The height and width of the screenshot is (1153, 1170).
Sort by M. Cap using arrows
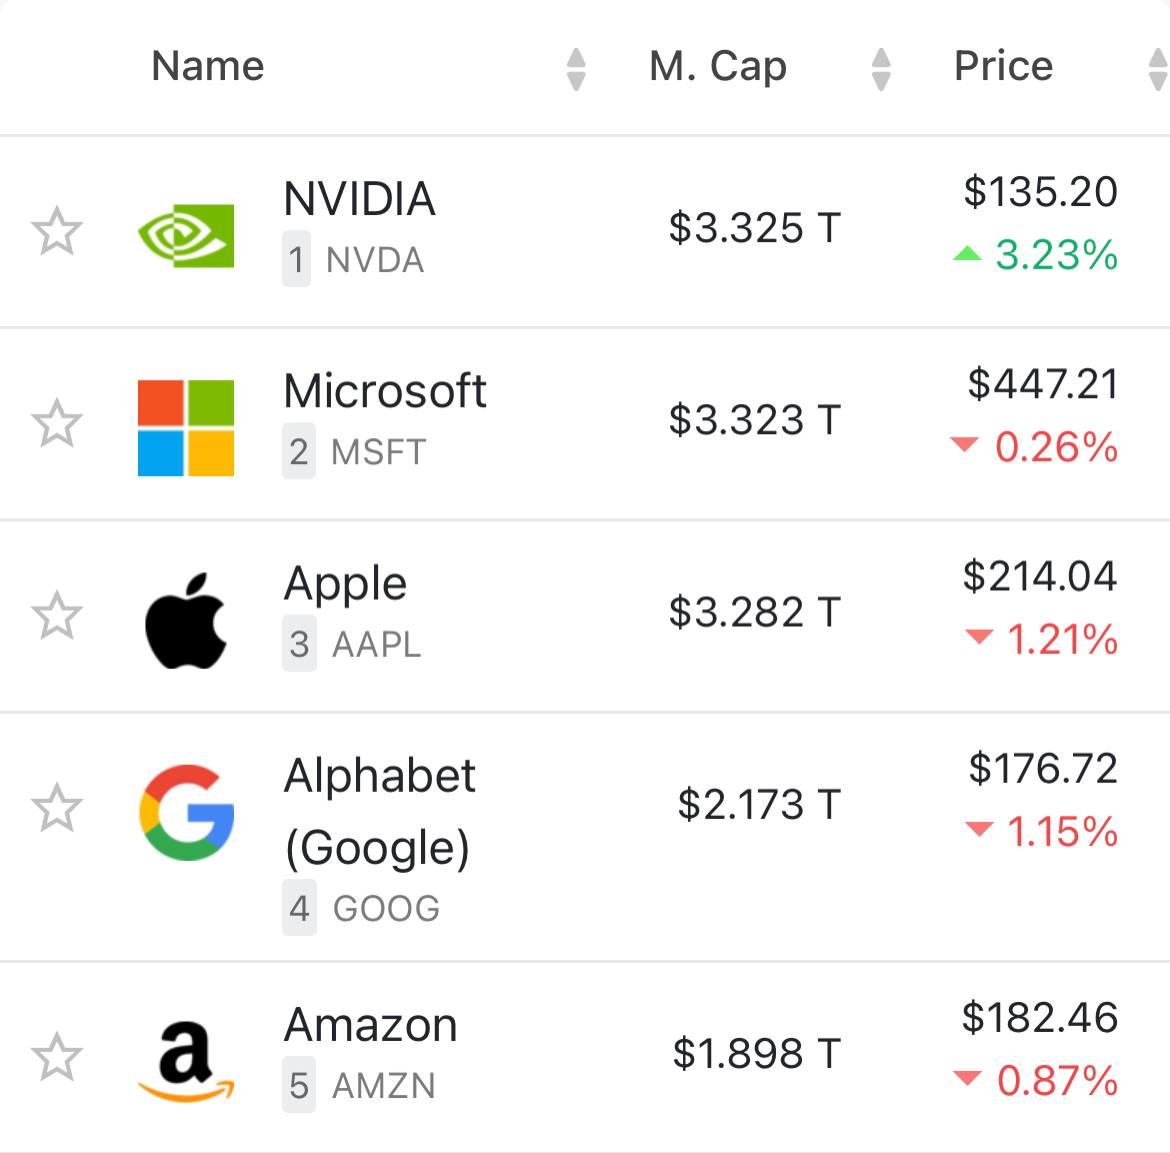[881, 69]
